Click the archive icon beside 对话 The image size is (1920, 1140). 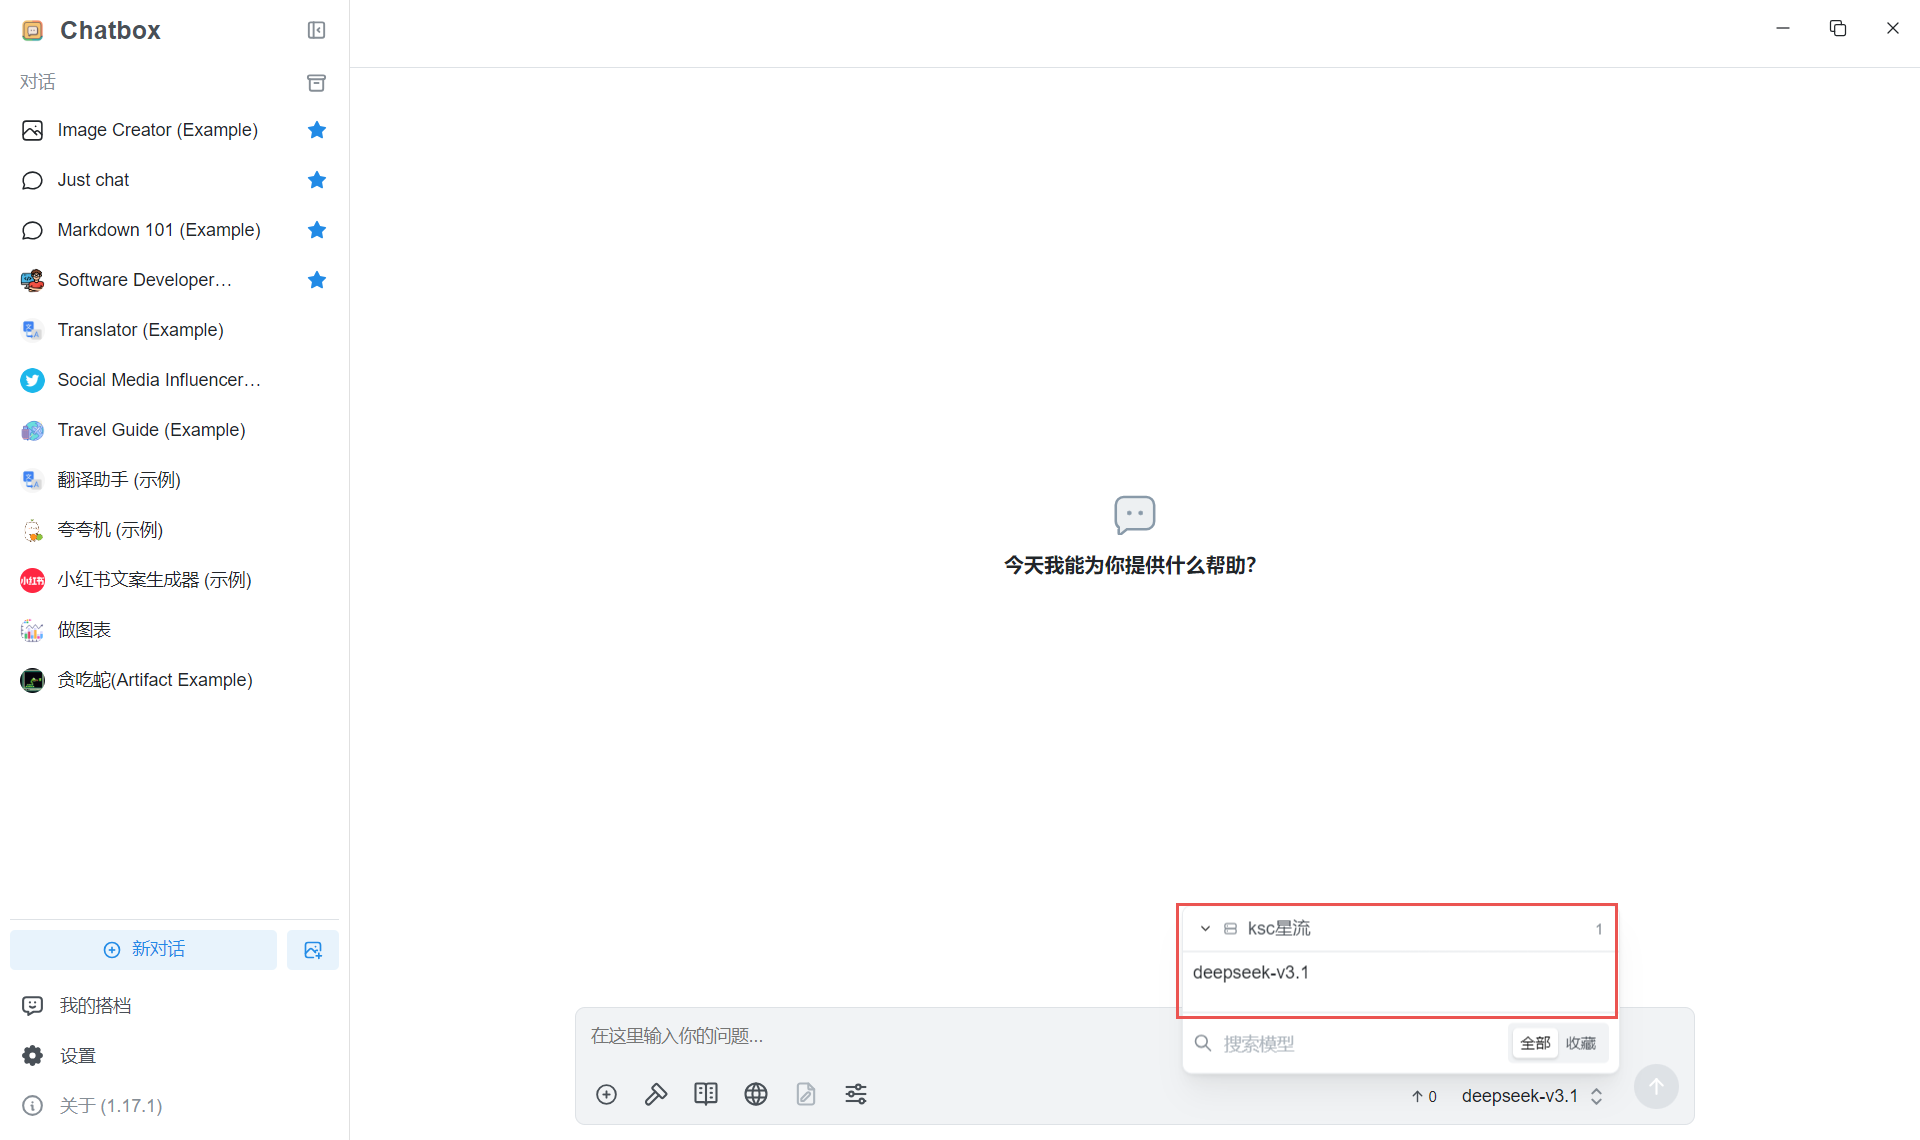click(x=316, y=82)
